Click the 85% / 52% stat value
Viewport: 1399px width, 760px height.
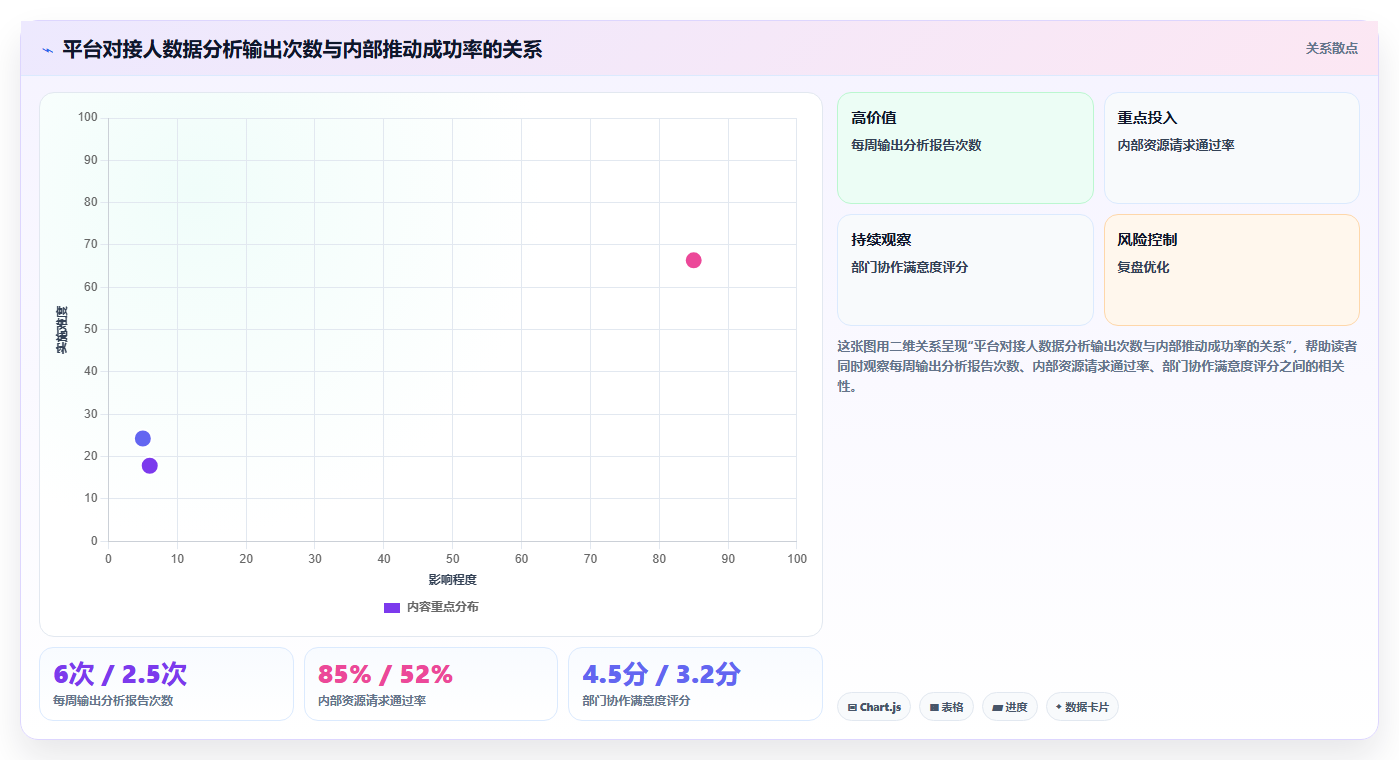coord(385,674)
